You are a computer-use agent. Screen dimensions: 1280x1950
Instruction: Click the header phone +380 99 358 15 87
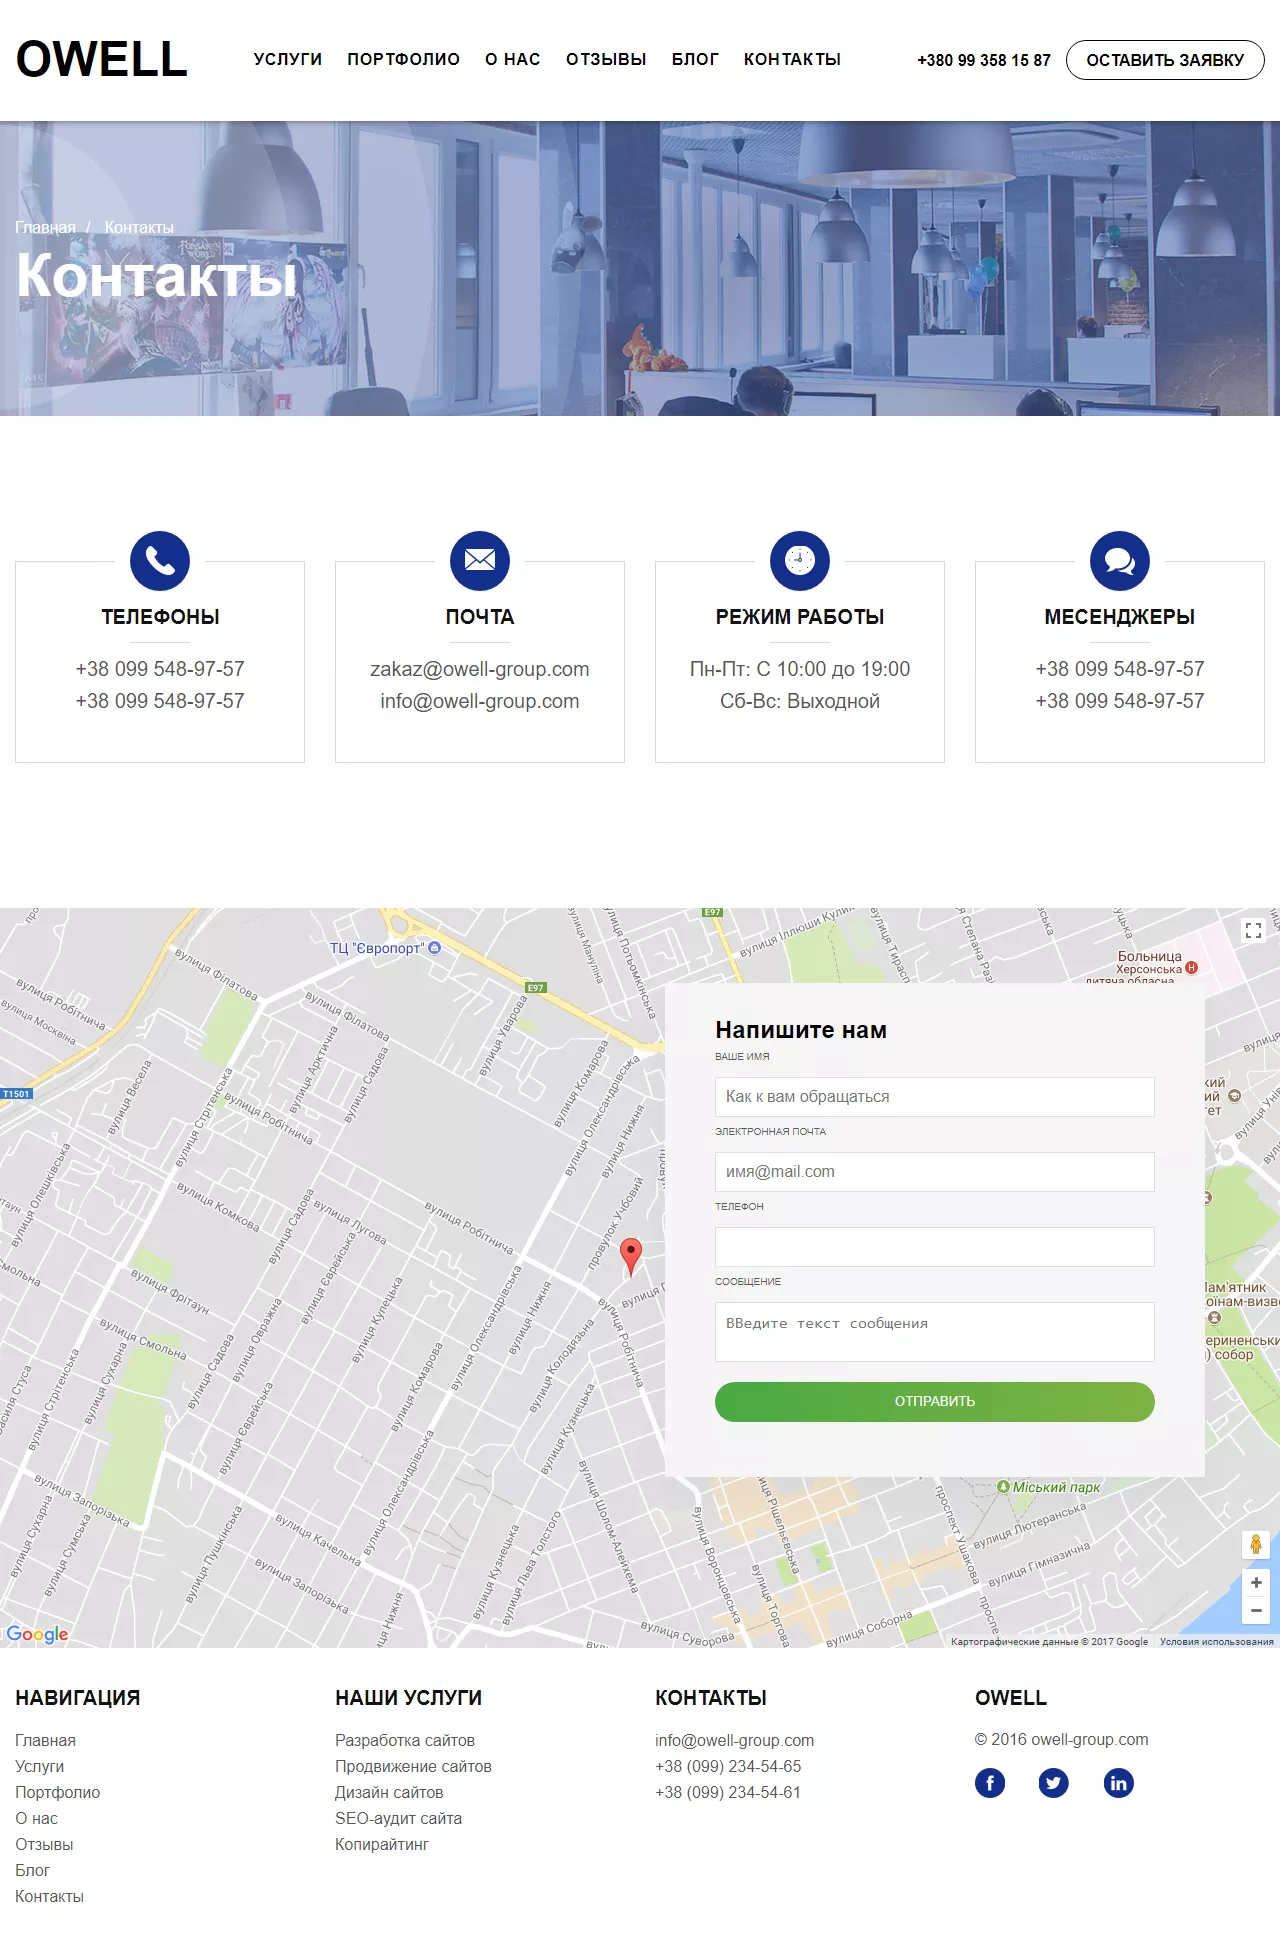[984, 60]
